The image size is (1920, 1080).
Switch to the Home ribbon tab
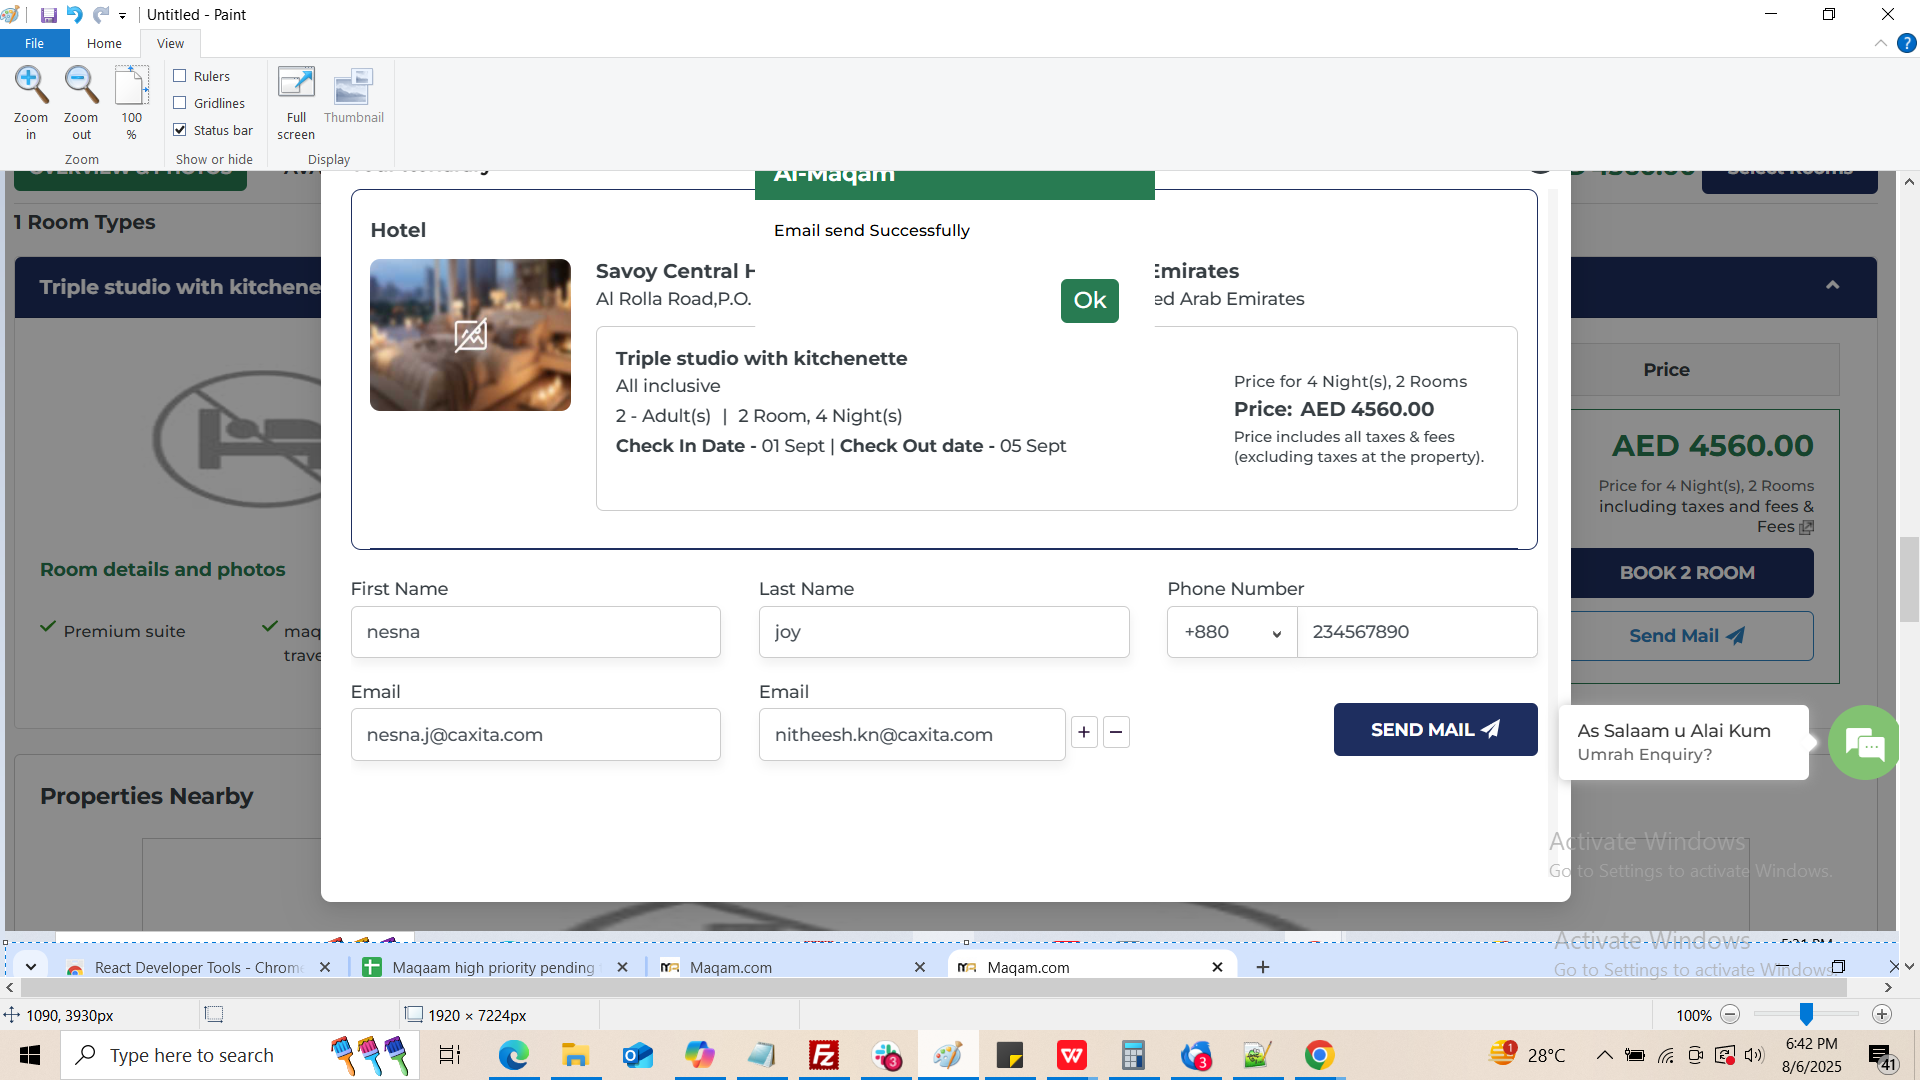pos(104,43)
